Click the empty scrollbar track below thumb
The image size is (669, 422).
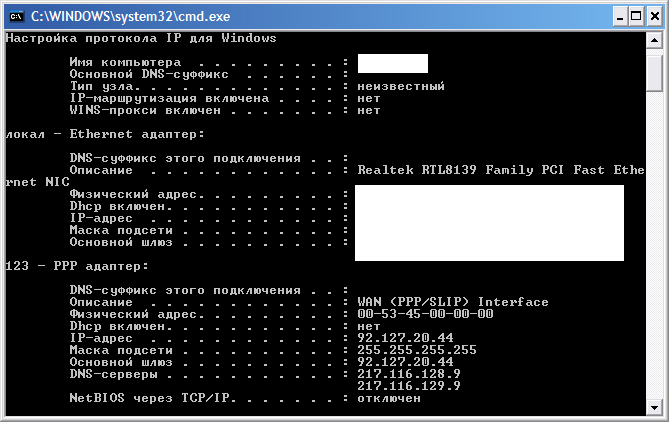click(x=654, y=245)
